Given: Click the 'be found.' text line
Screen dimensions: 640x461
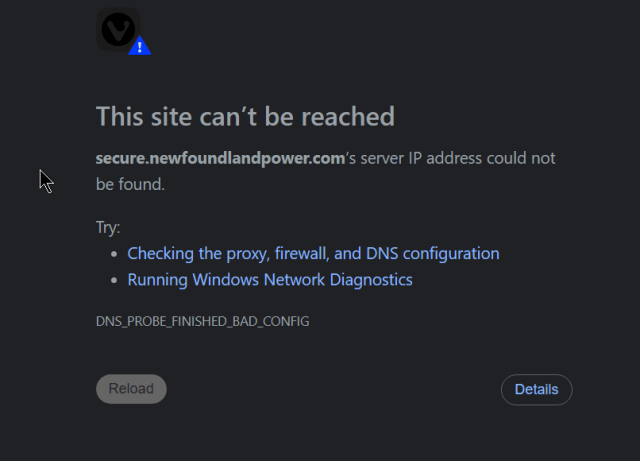Looking at the screenshot, I should 130,185.
